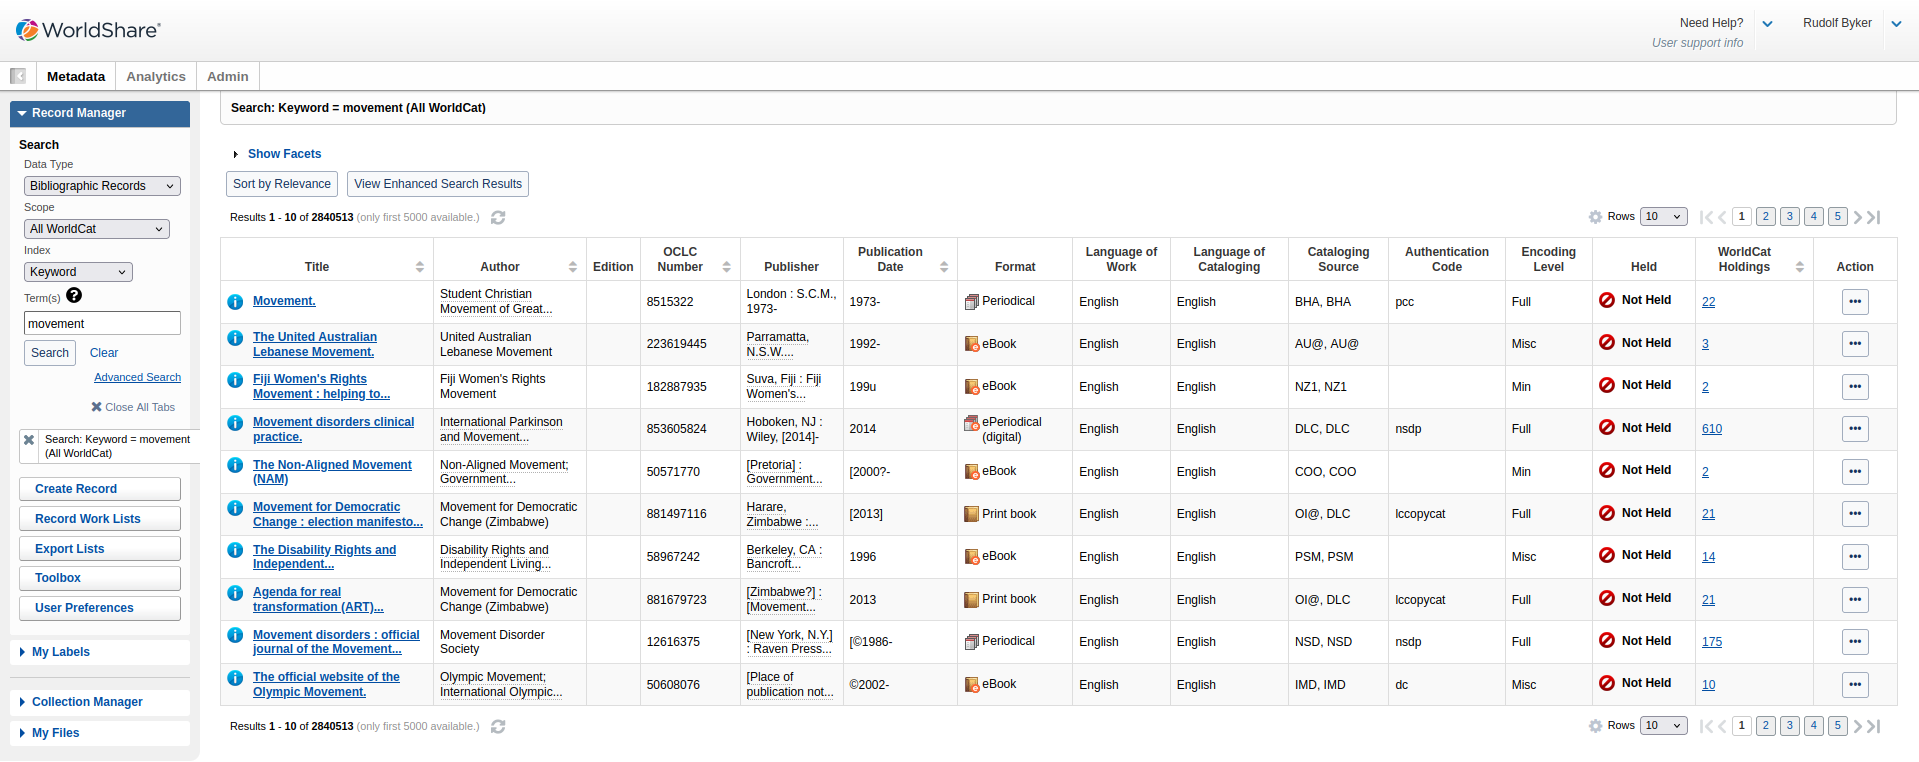Image resolution: width=1919 pixels, height=762 pixels.
Task: Go to page 2 at the top pager
Action: pyautogui.click(x=1766, y=217)
